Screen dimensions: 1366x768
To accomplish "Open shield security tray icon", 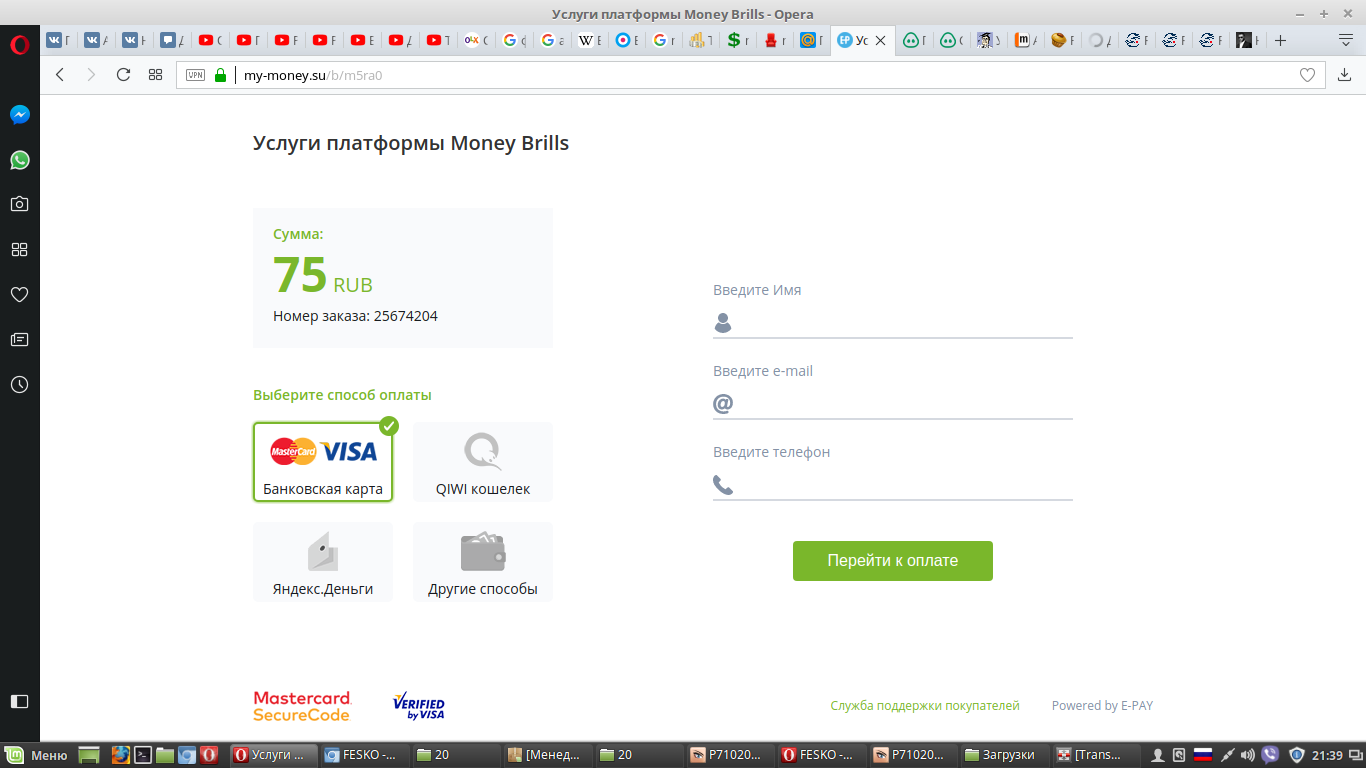I will click(x=1296, y=755).
